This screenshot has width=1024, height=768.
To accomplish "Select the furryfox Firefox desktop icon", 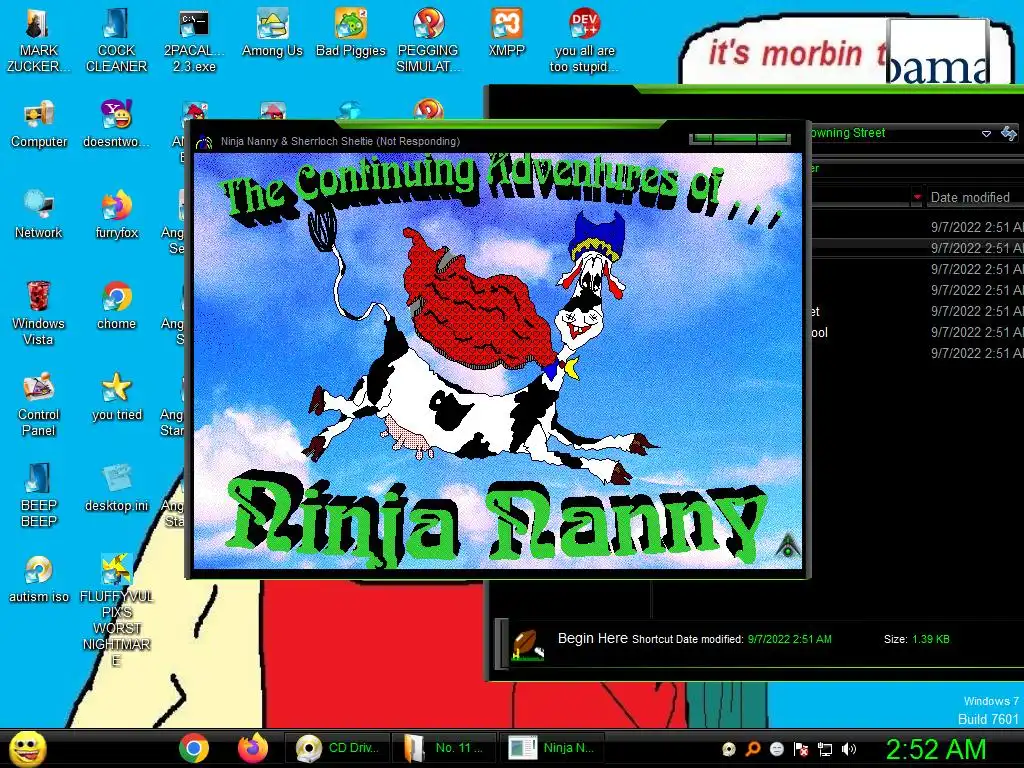I will 116,215.
